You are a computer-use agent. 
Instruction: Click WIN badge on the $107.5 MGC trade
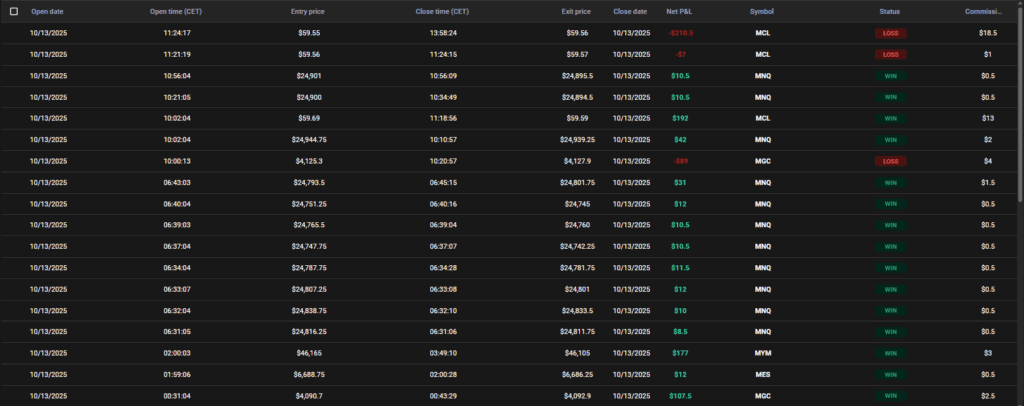coord(890,396)
